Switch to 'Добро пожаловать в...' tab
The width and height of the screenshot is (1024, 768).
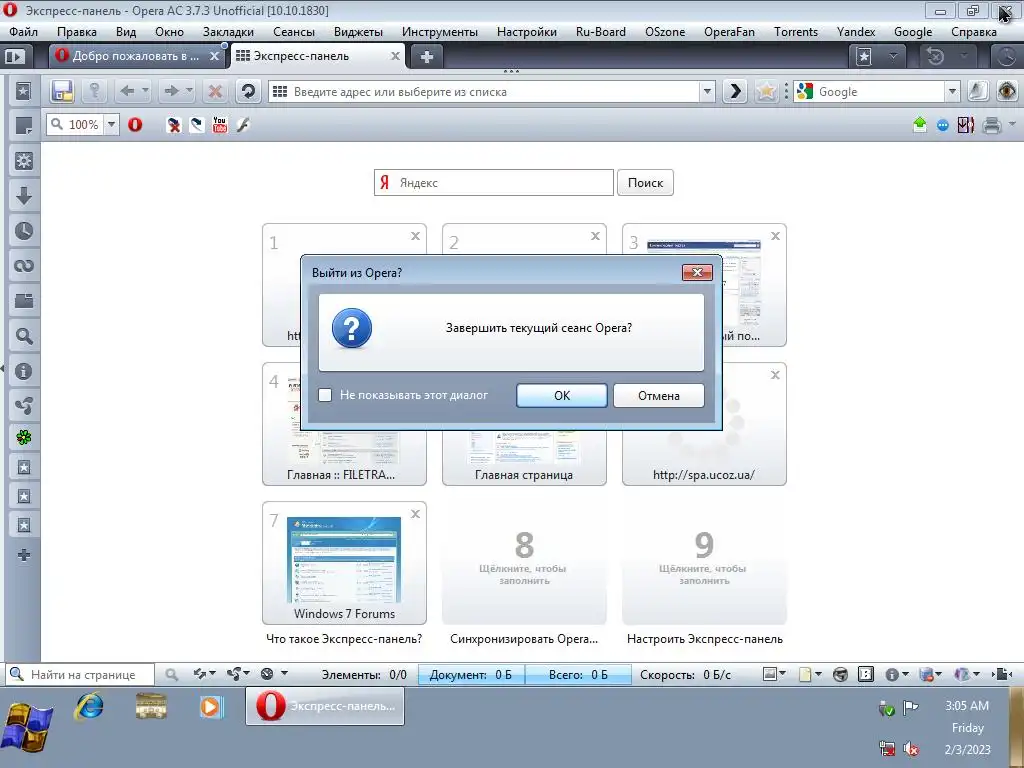tap(136, 56)
